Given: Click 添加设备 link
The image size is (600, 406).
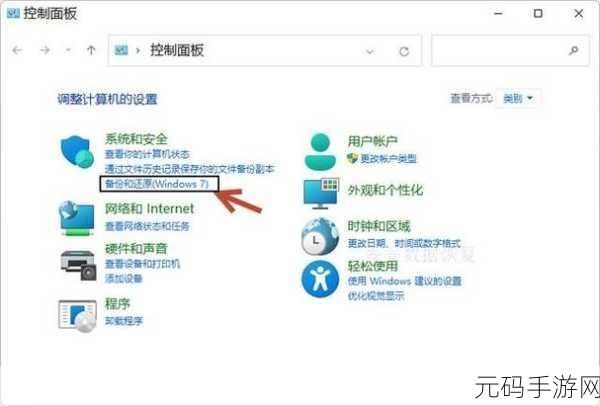Looking at the screenshot, I should point(124,279).
